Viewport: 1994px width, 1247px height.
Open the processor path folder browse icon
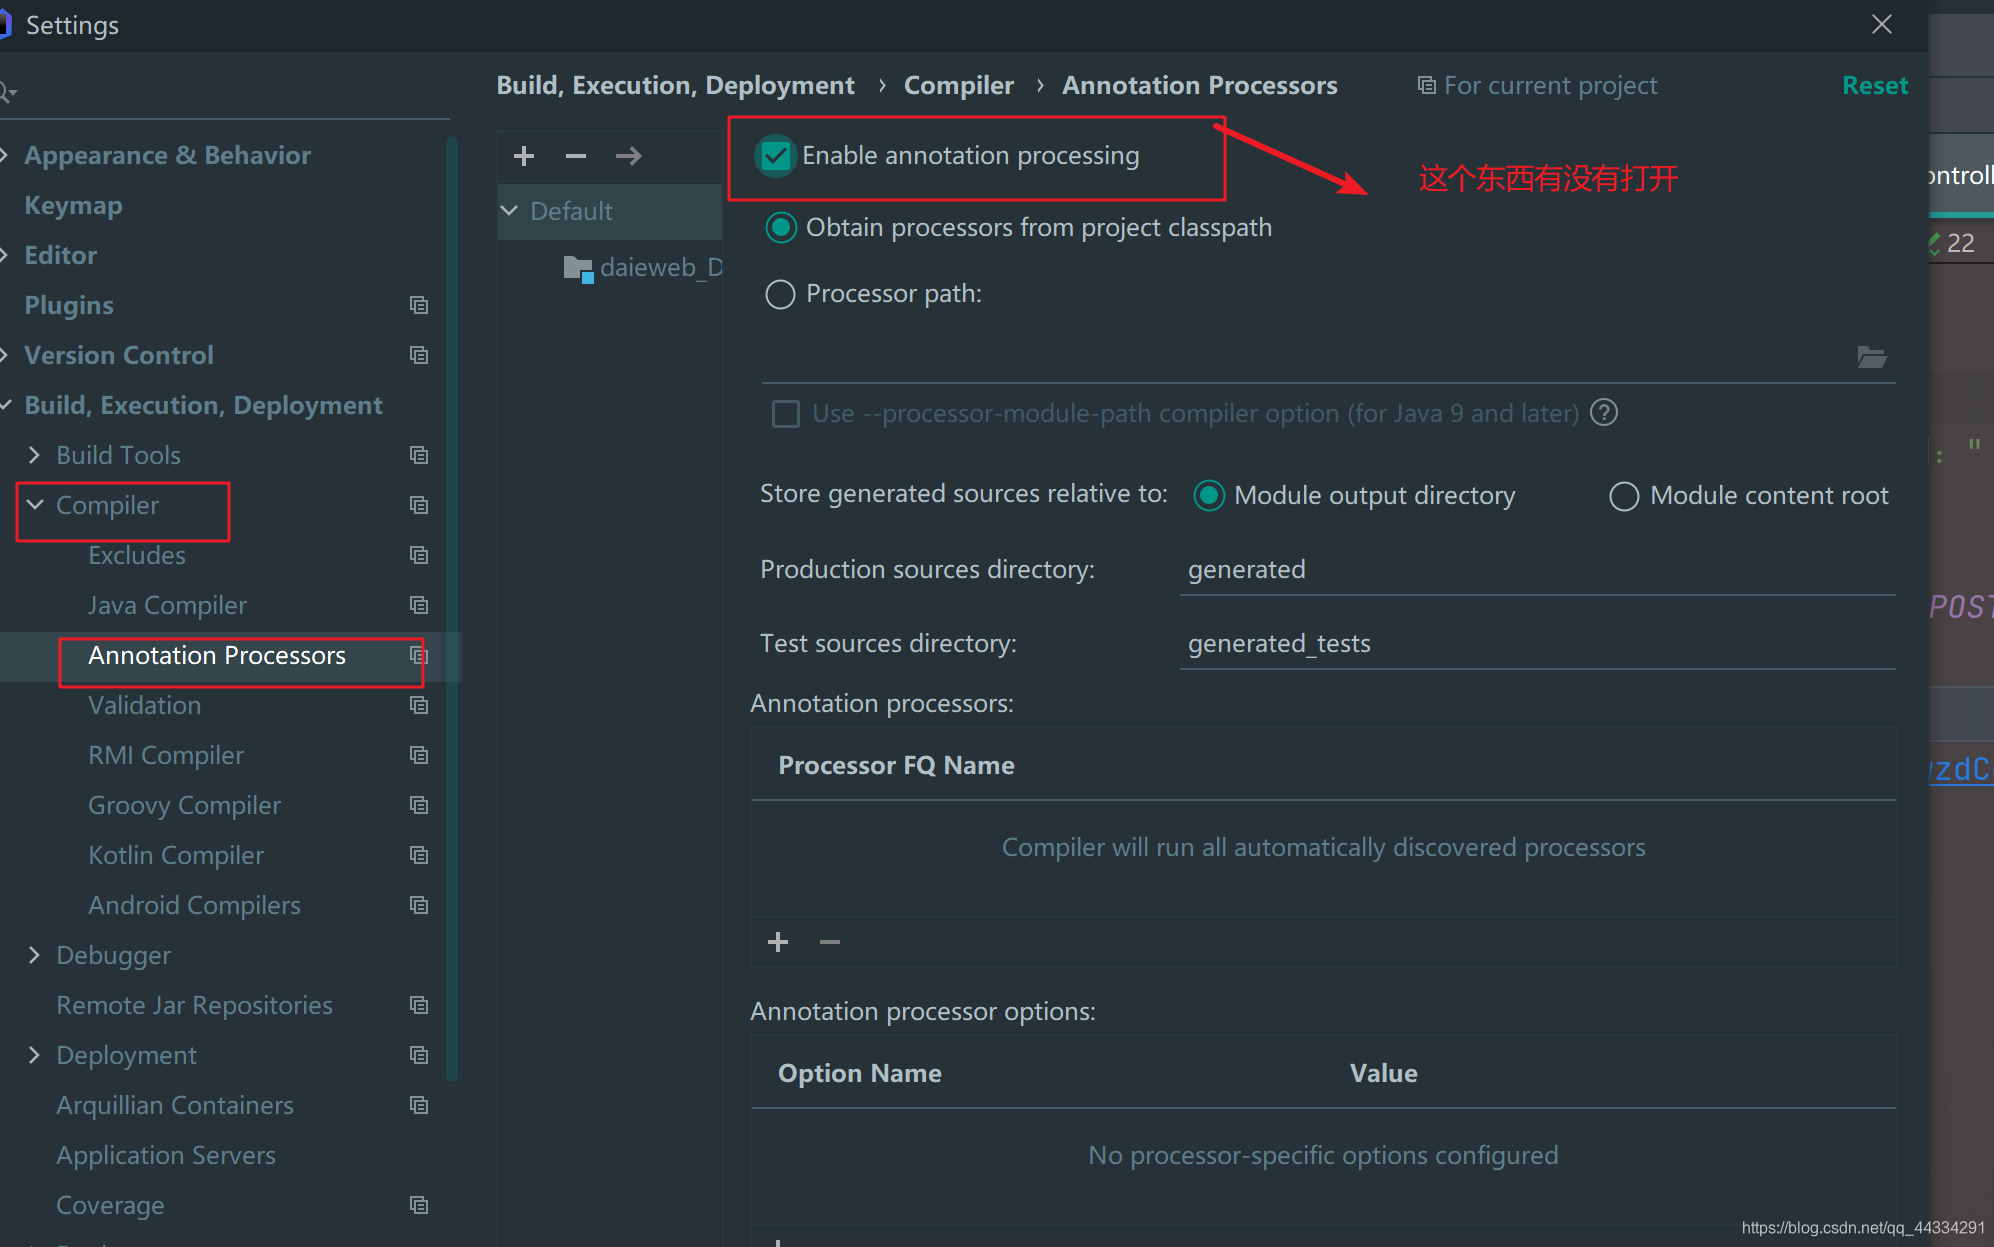[x=1871, y=357]
